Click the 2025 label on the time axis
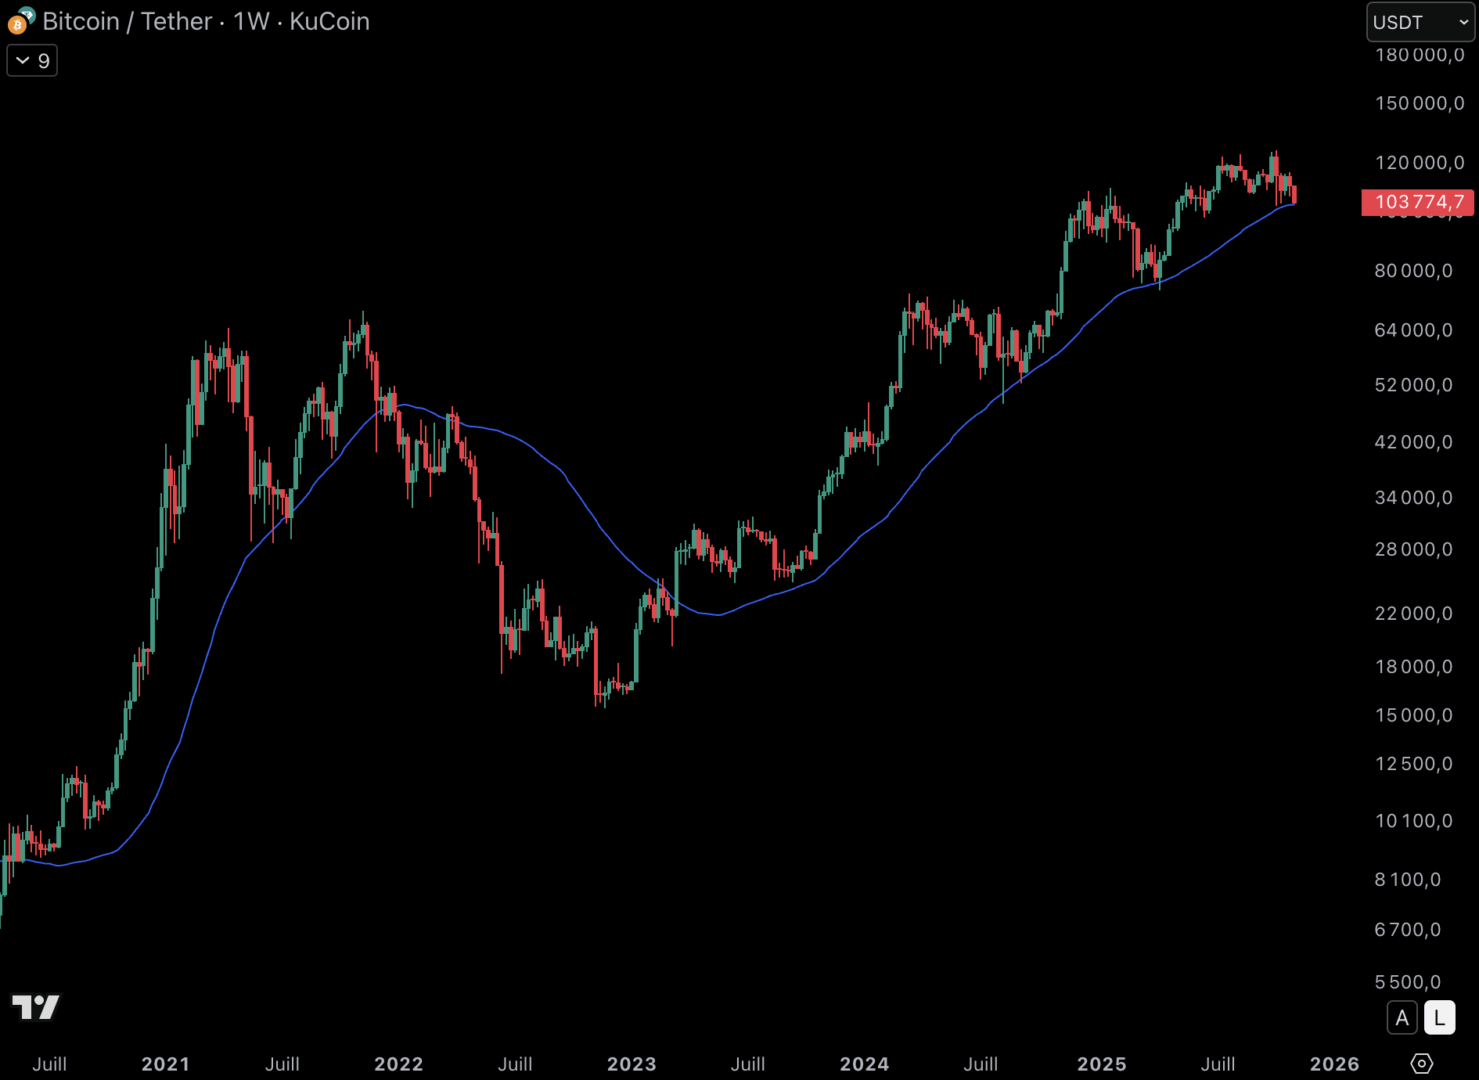The width and height of the screenshot is (1479, 1080). 1101,1064
